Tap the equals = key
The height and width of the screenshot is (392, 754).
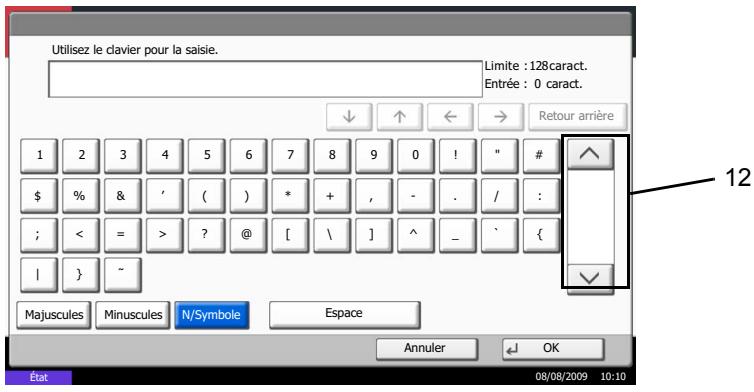tap(123, 235)
